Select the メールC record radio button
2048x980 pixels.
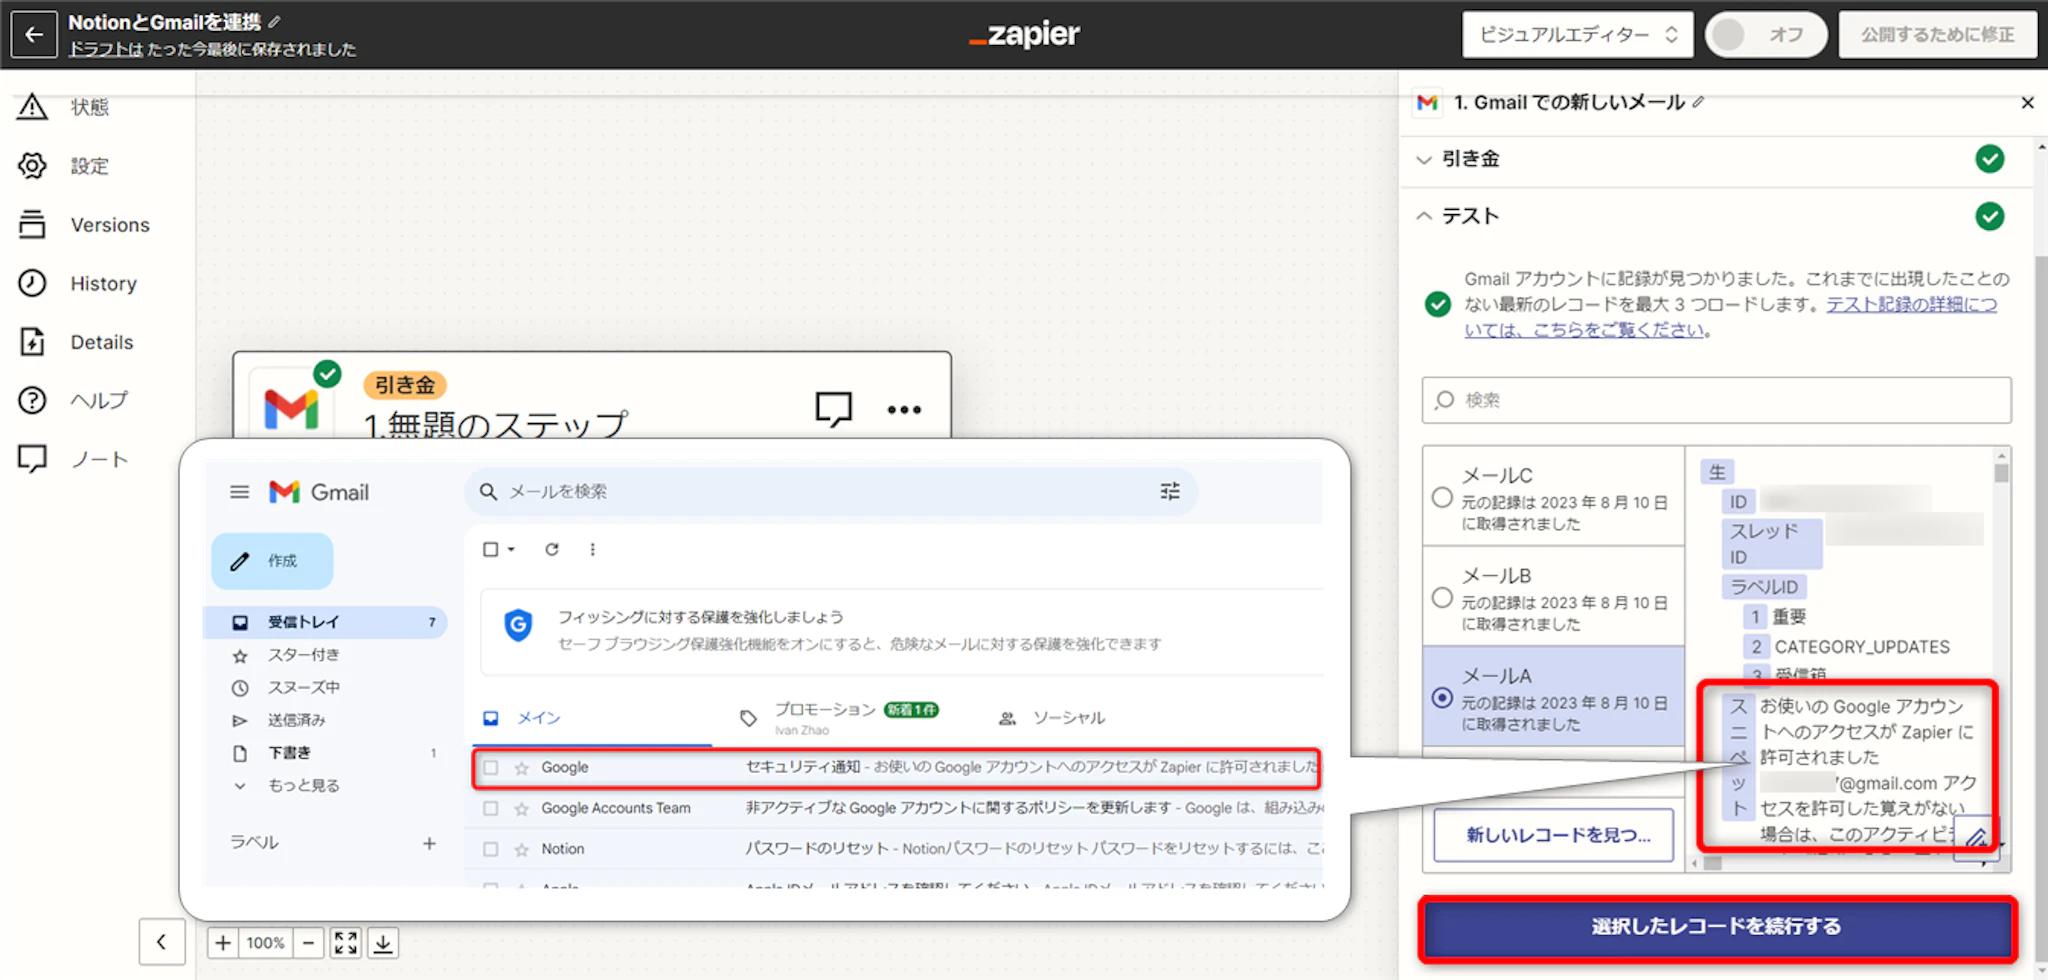(x=1442, y=498)
